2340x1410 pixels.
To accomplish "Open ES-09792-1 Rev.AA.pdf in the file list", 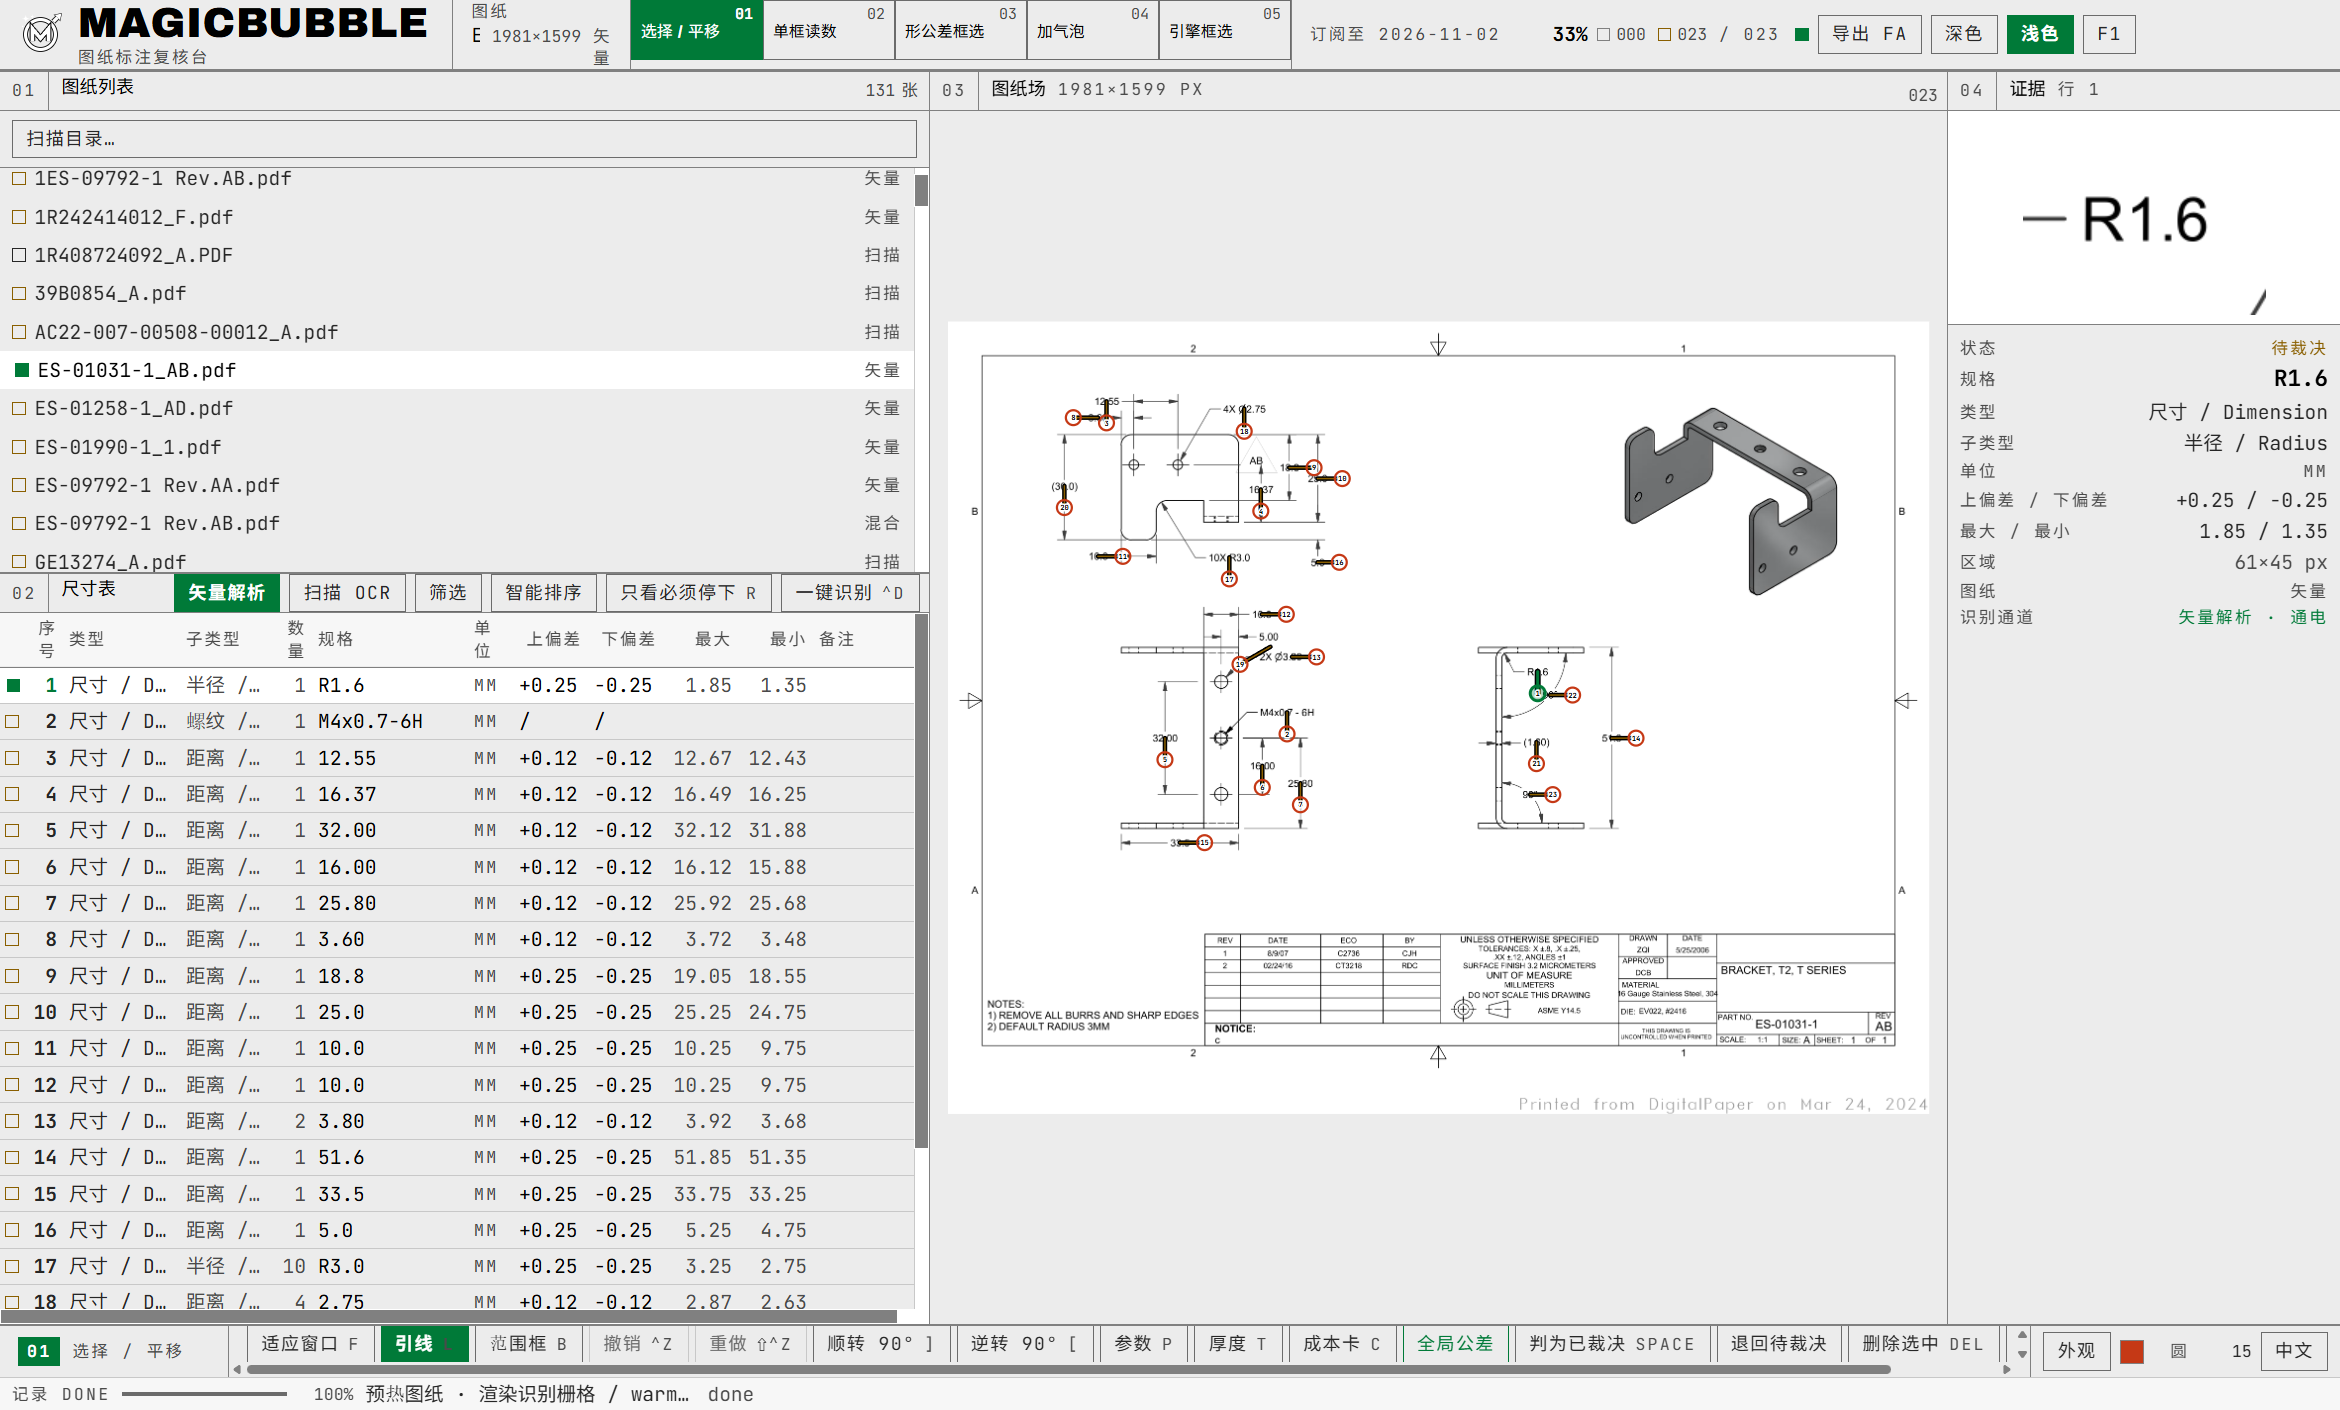I will pos(457,485).
